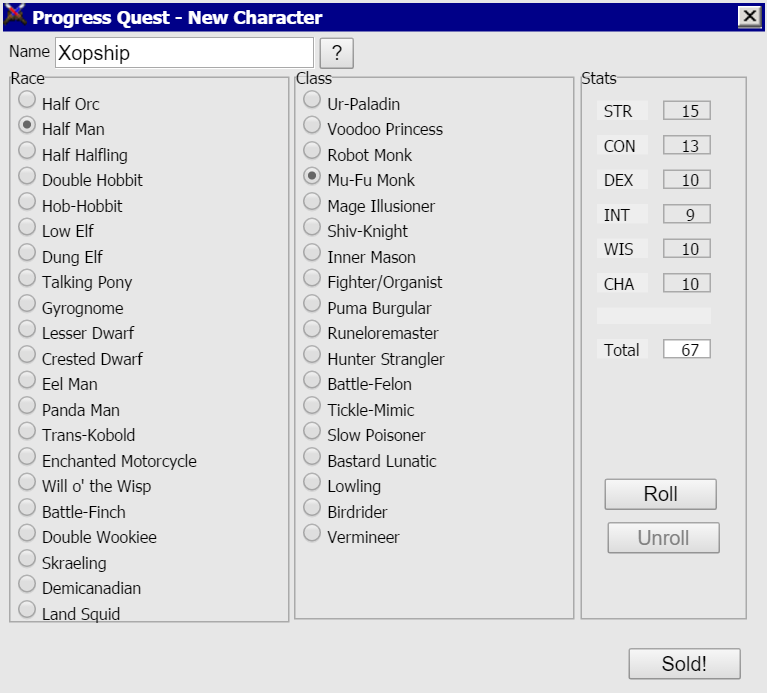Select Lesser Dwarf race

click(27, 329)
